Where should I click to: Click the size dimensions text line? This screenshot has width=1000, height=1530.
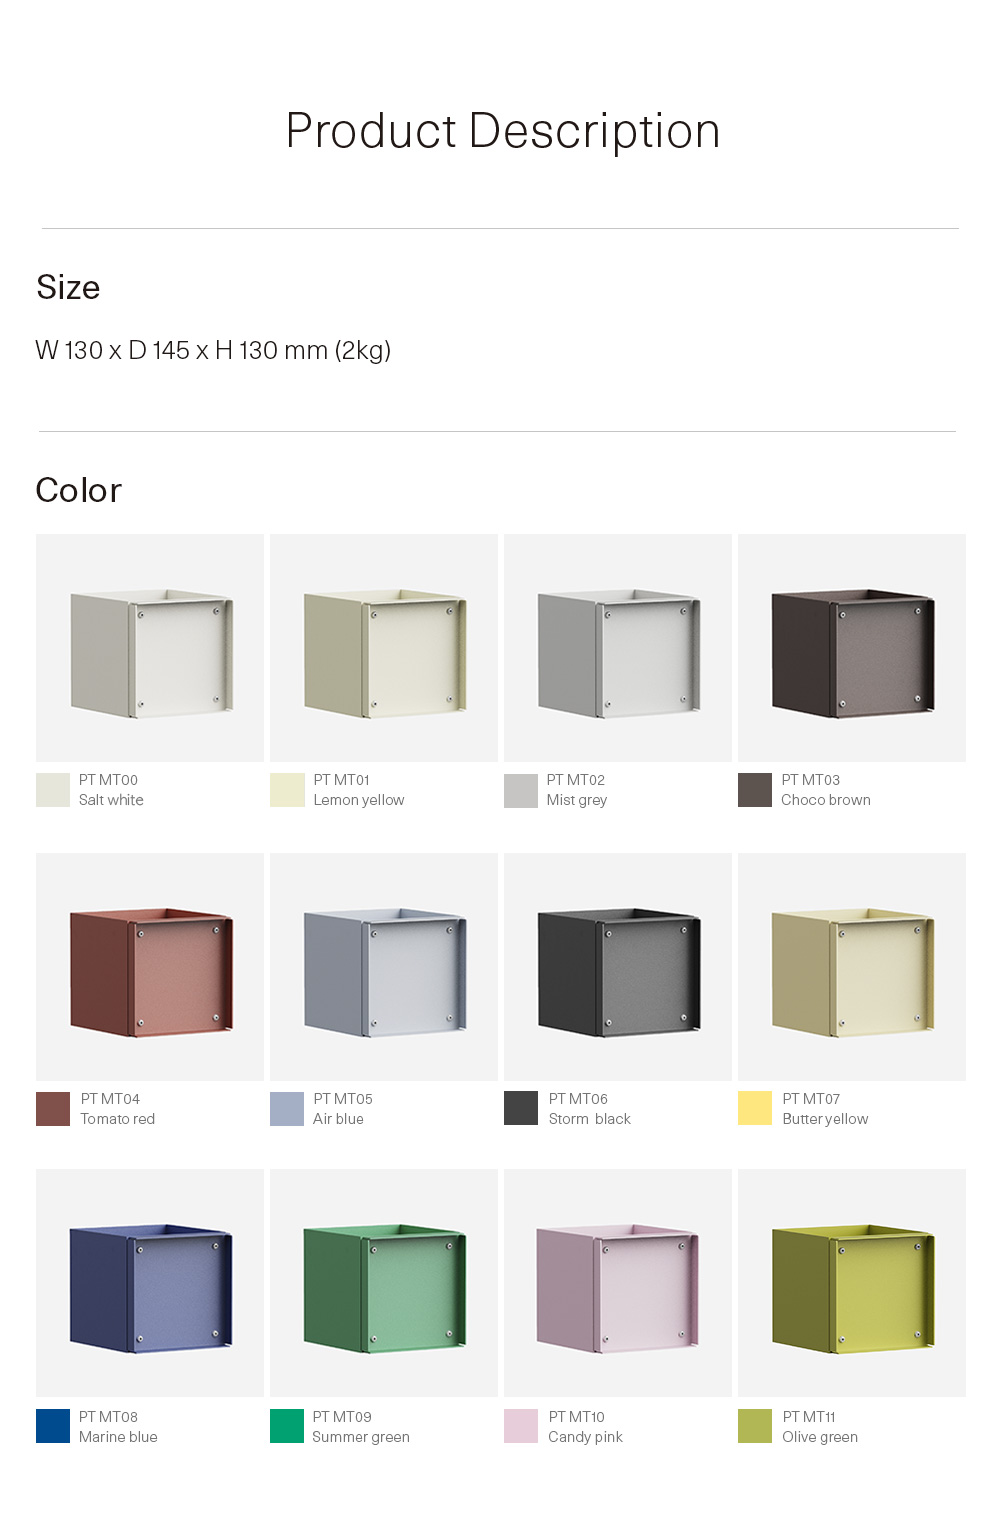(213, 351)
